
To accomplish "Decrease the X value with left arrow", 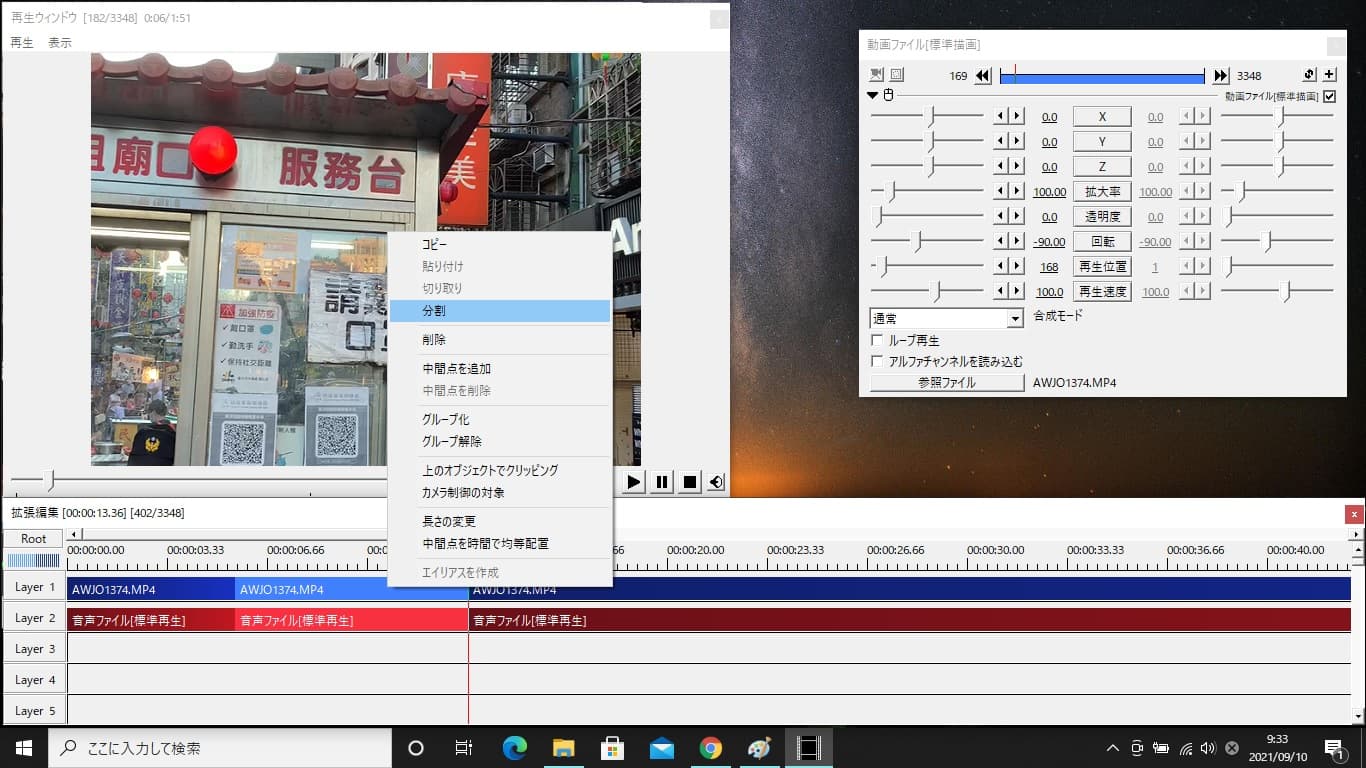I will pyautogui.click(x=1000, y=117).
